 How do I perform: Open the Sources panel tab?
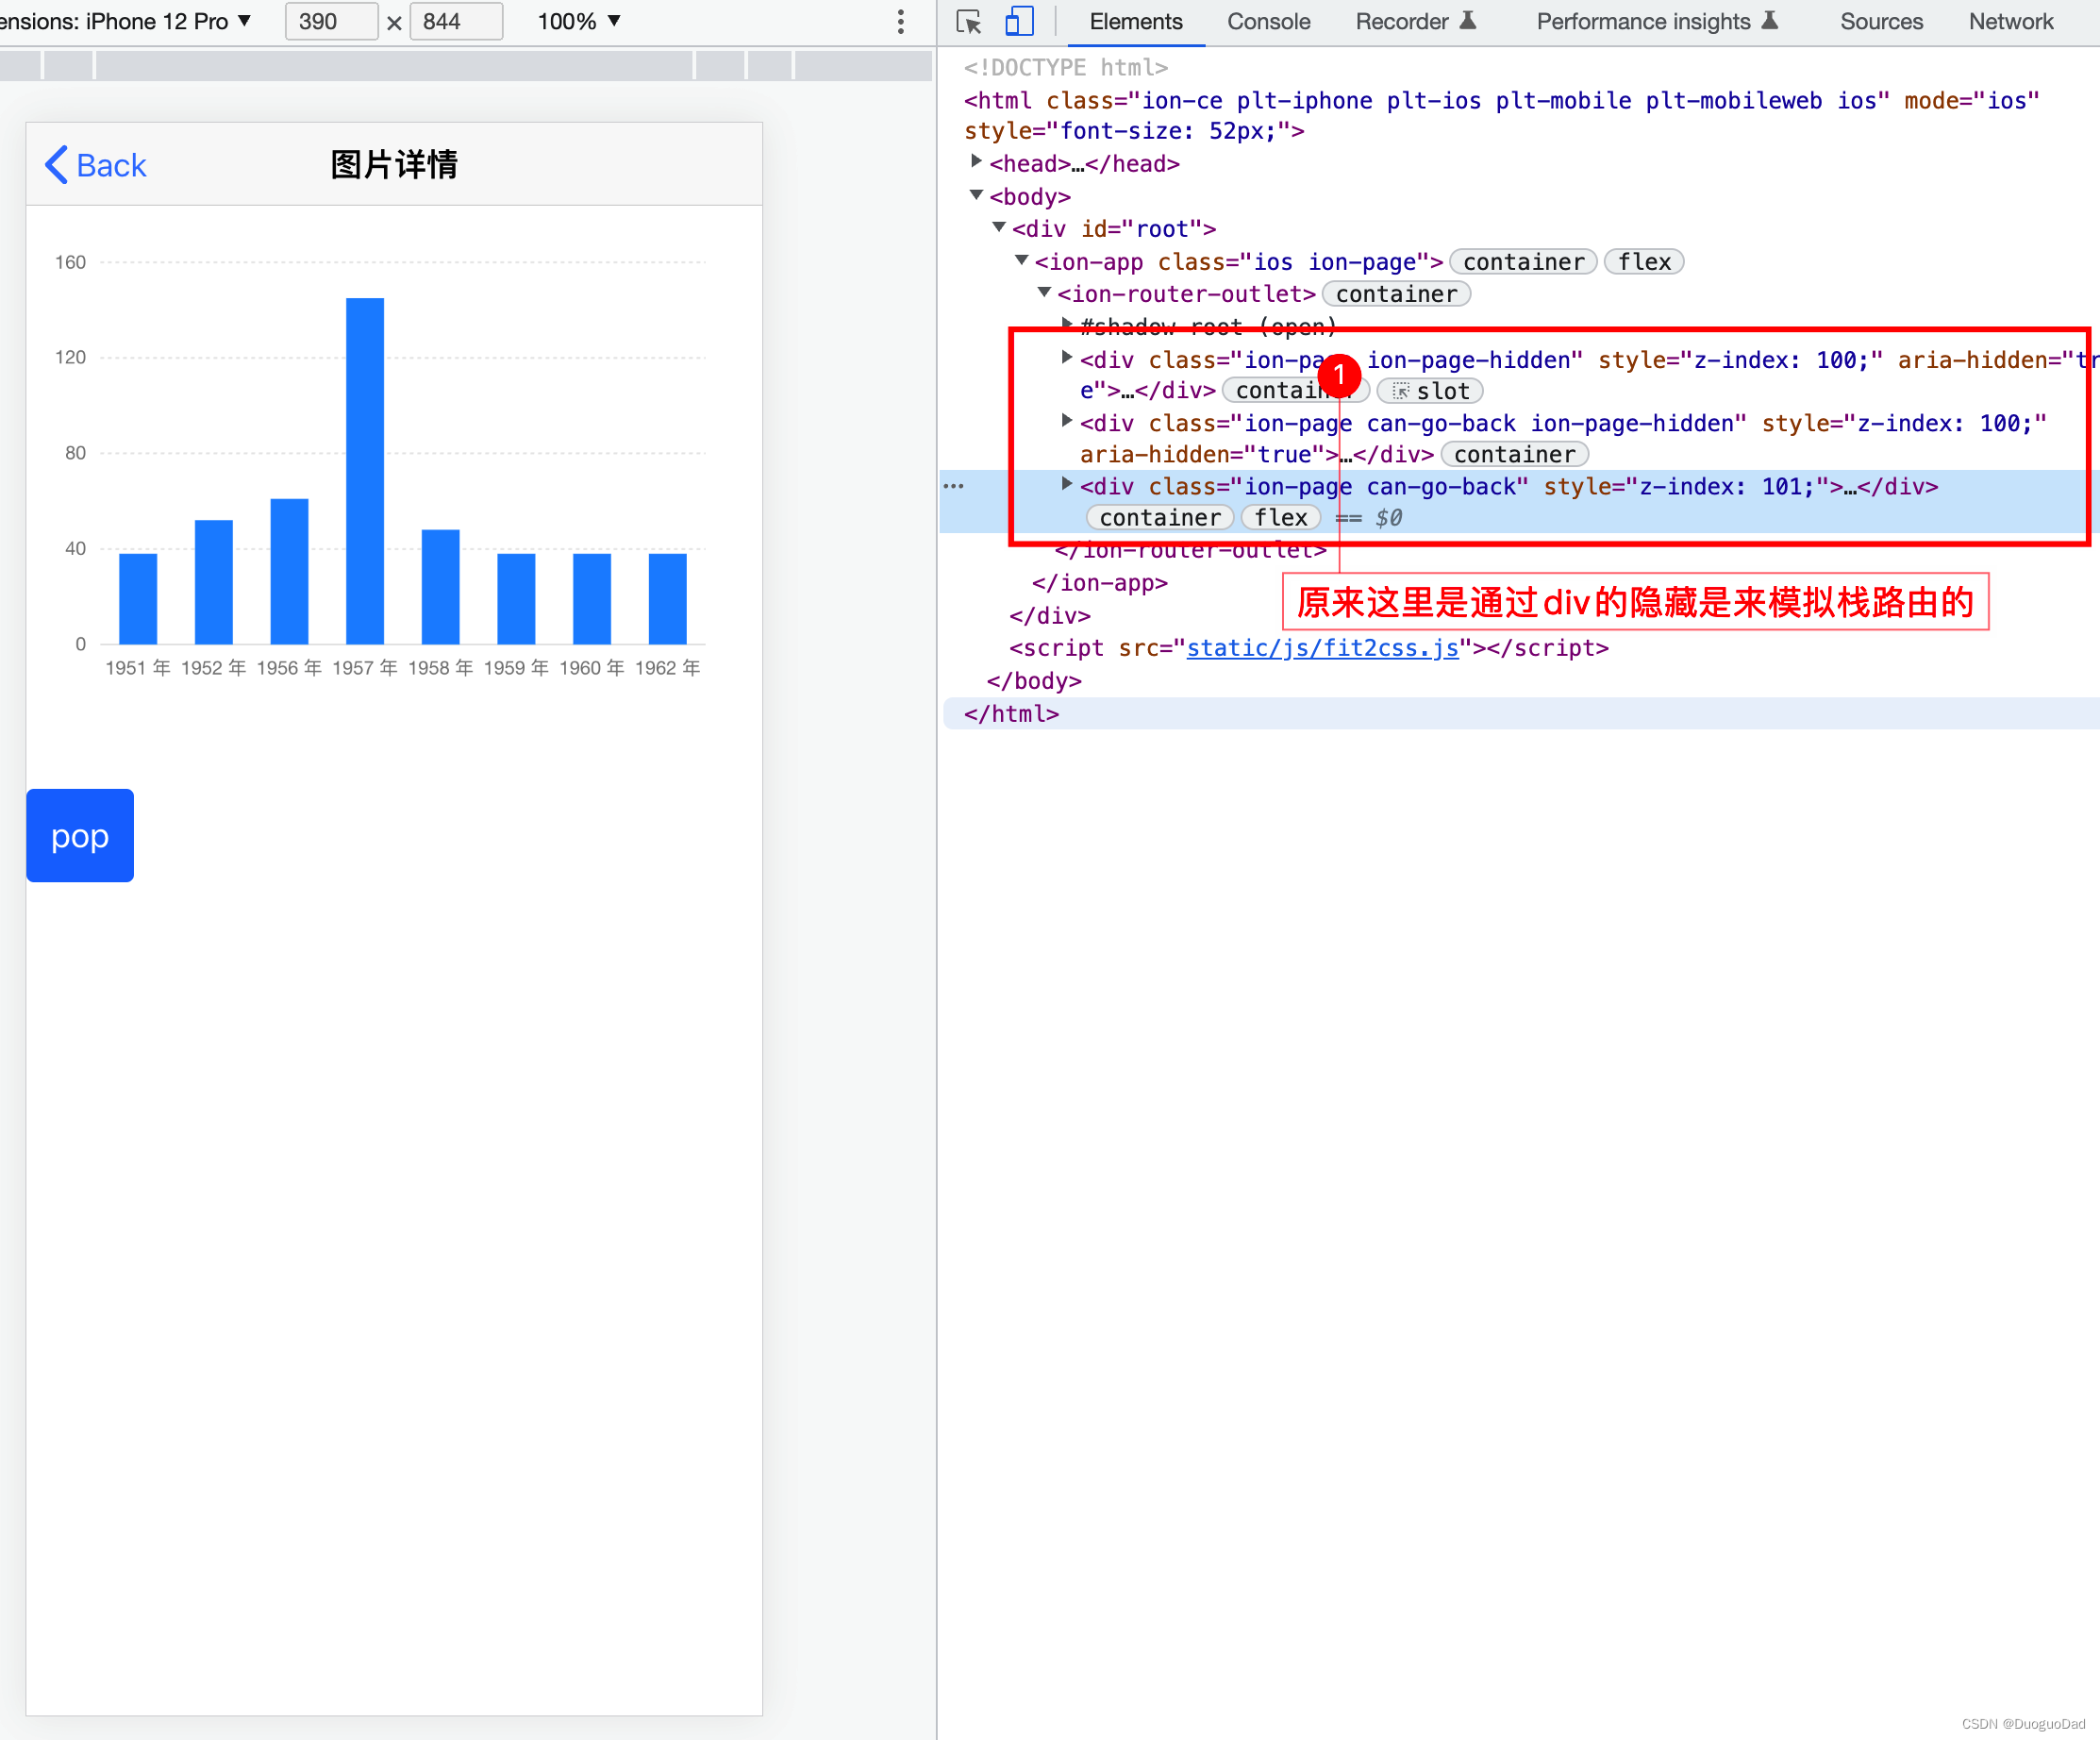pos(1880,21)
